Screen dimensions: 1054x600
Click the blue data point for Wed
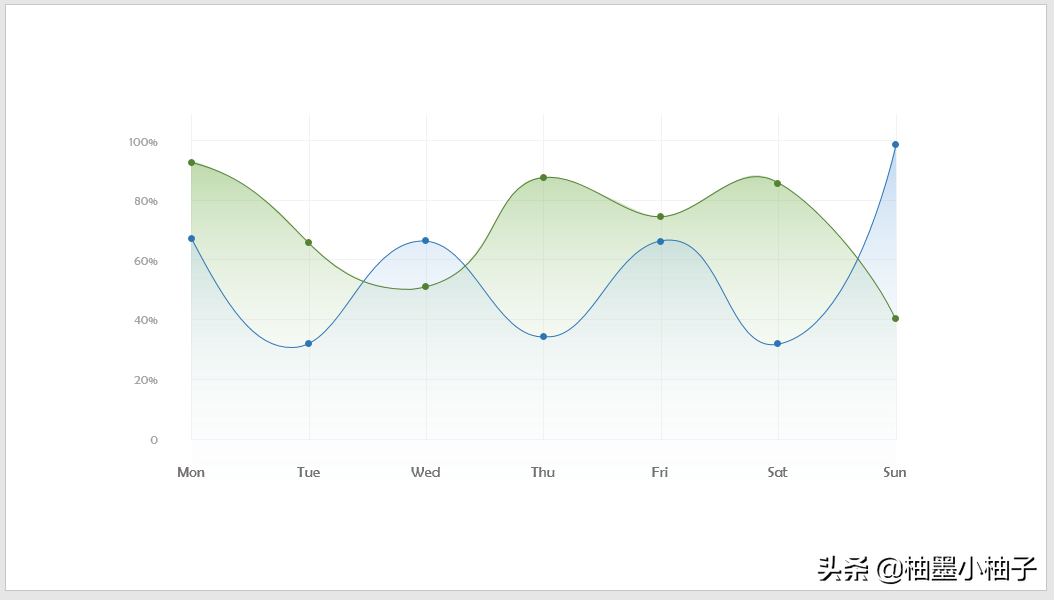(425, 240)
